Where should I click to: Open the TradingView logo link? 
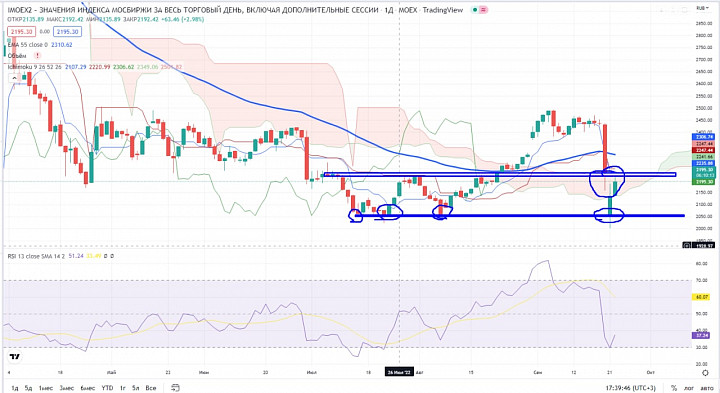tap(15, 357)
